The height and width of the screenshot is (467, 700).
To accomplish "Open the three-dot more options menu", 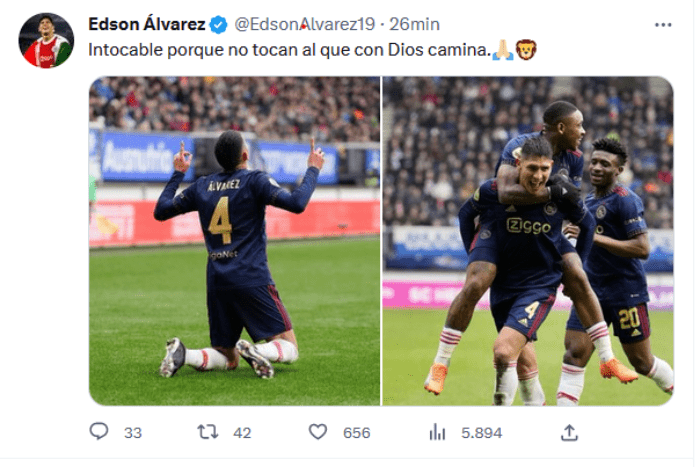I will (x=663, y=25).
